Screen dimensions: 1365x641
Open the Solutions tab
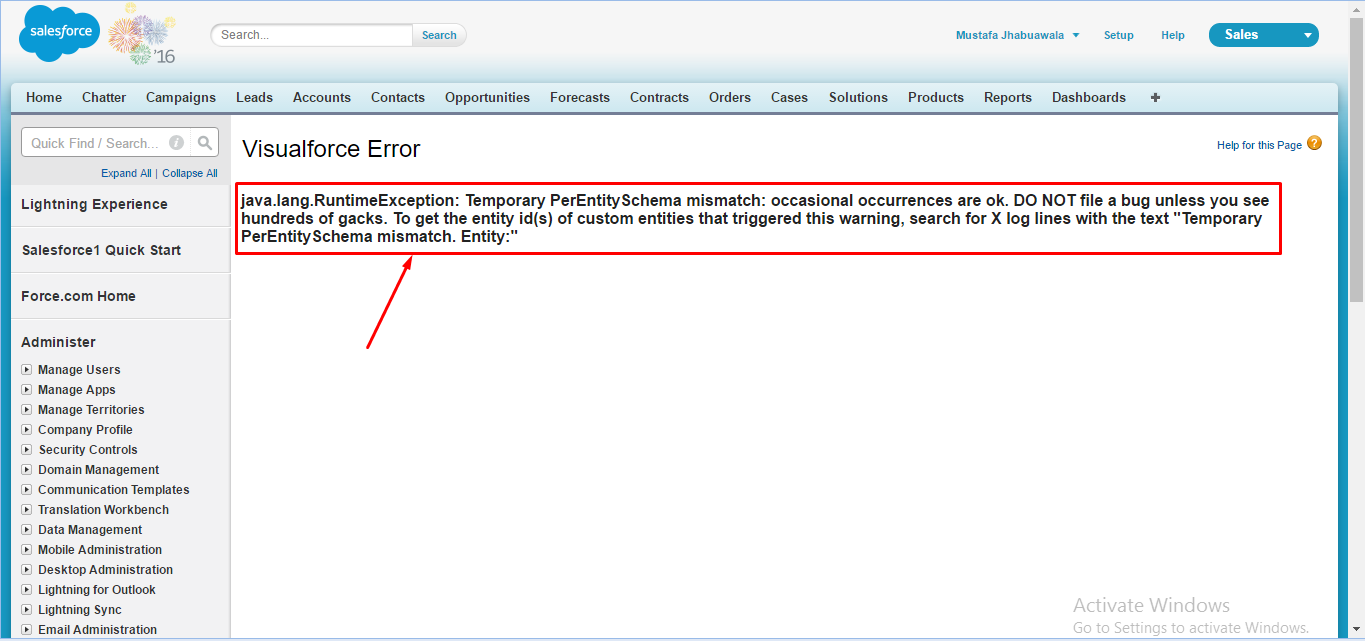coord(858,98)
